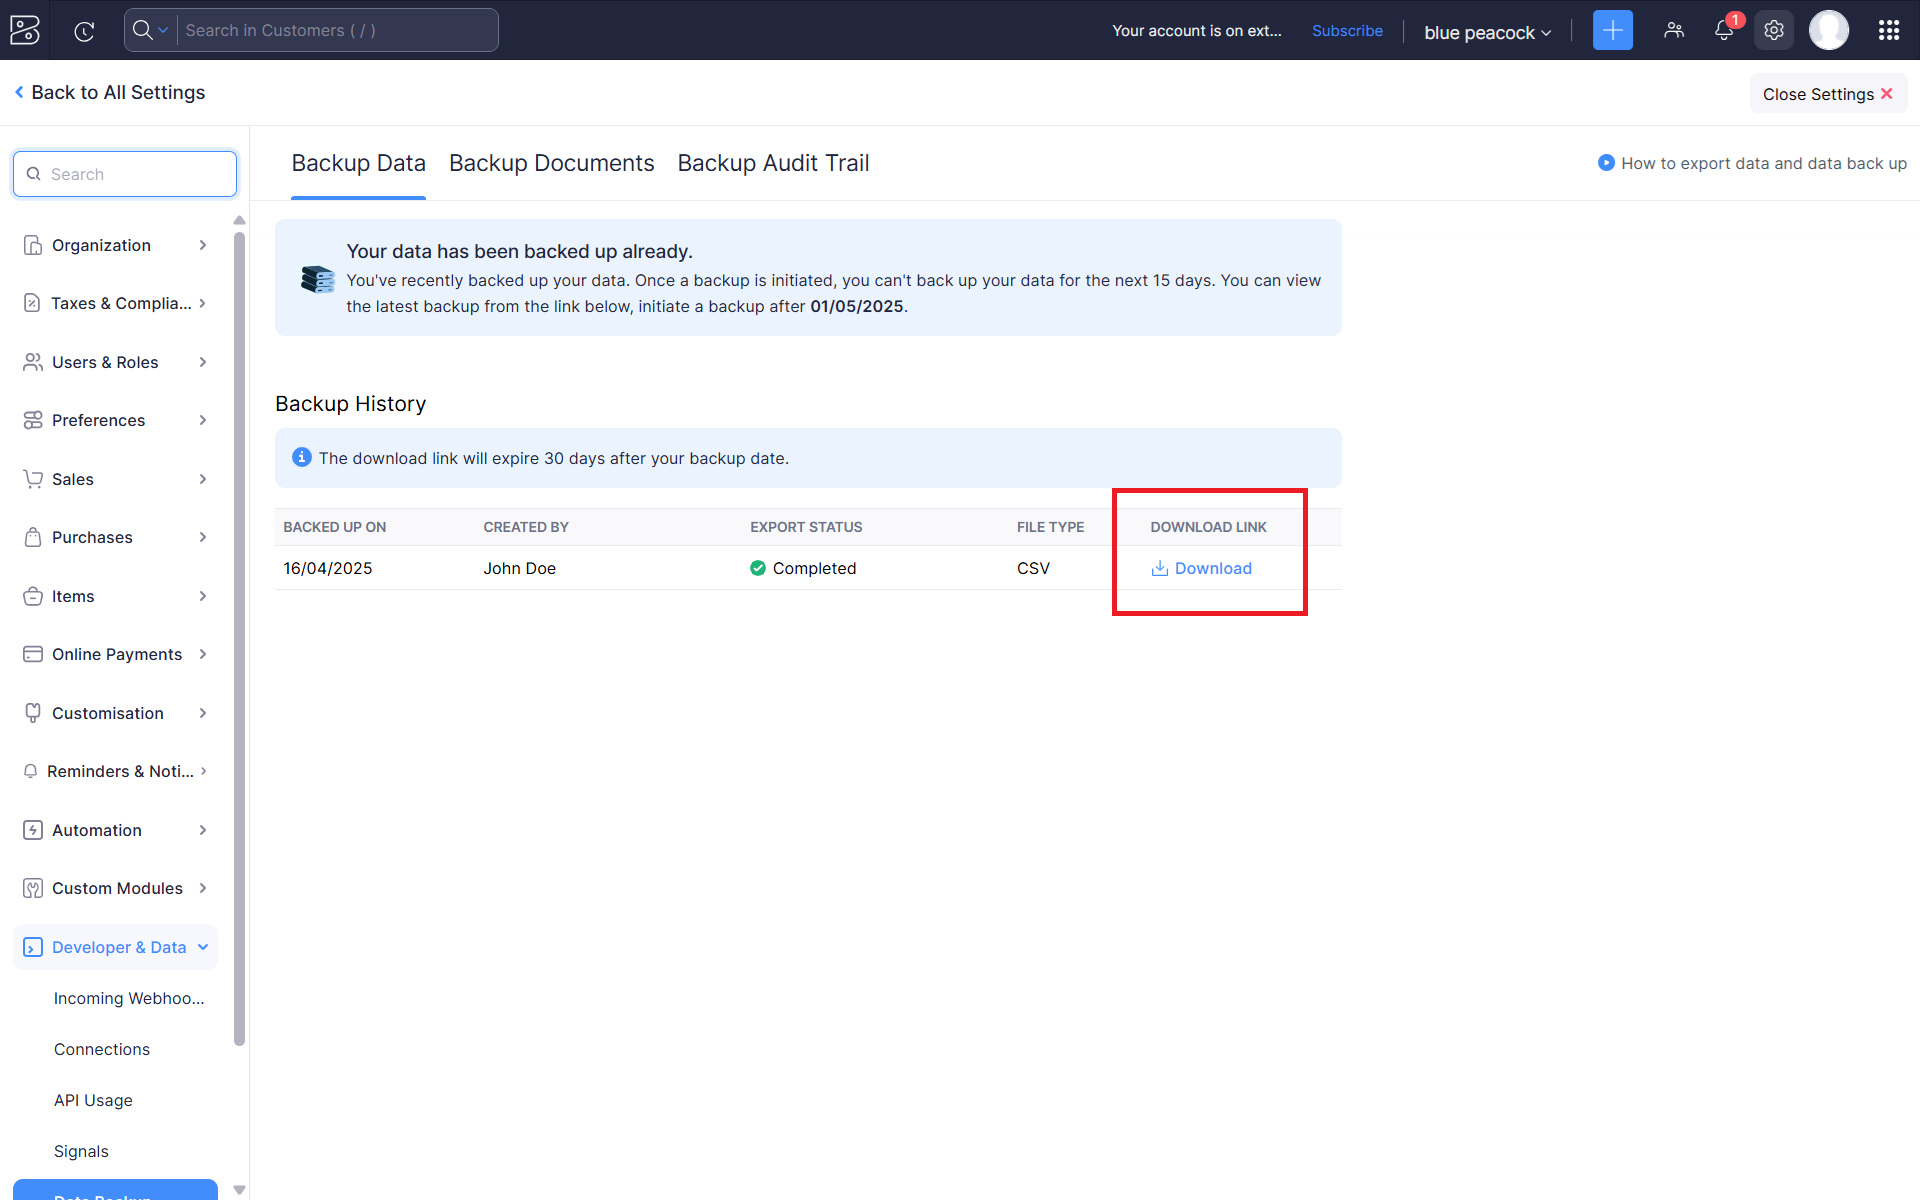1920x1200 pixels.
Task: Open recent activity history icon
Action: 85,31
